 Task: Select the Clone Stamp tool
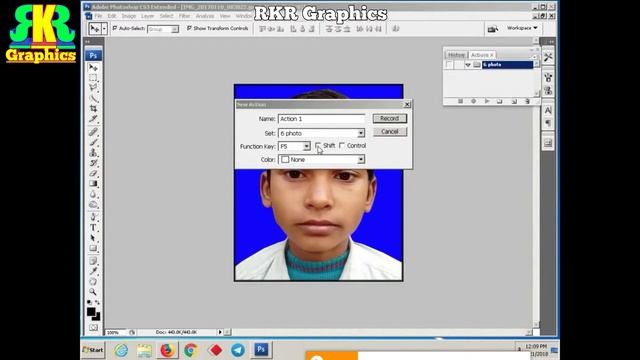click(x=93, y=153)
